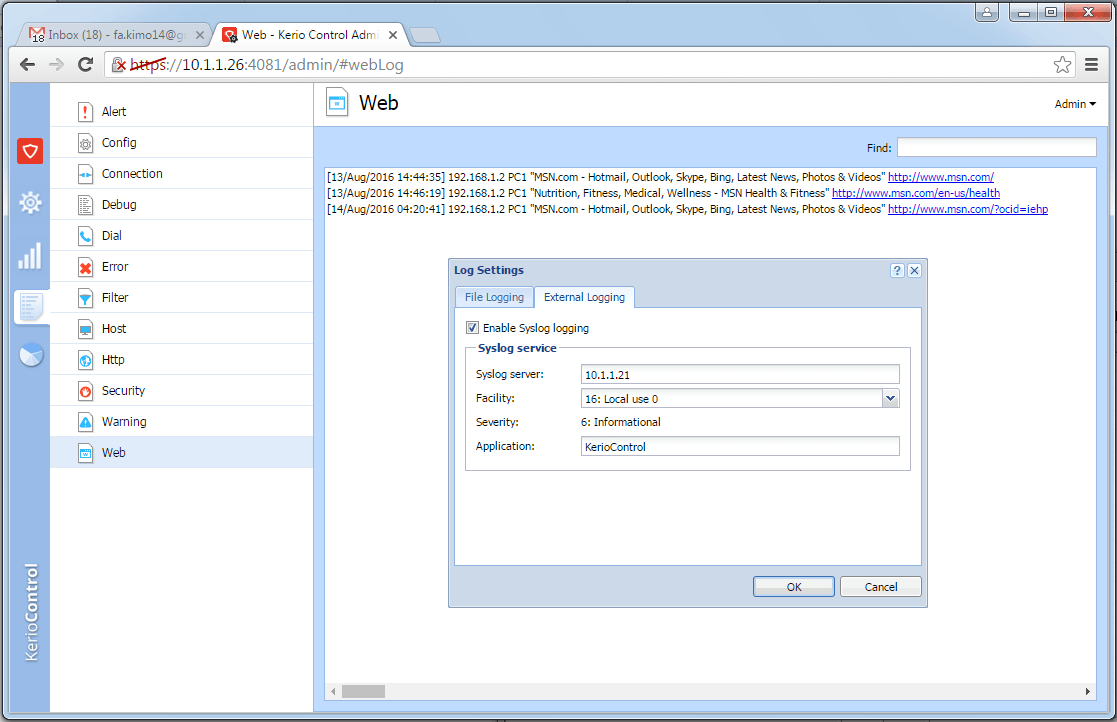Open the Status bar chart icon

(x=30, y=255)
